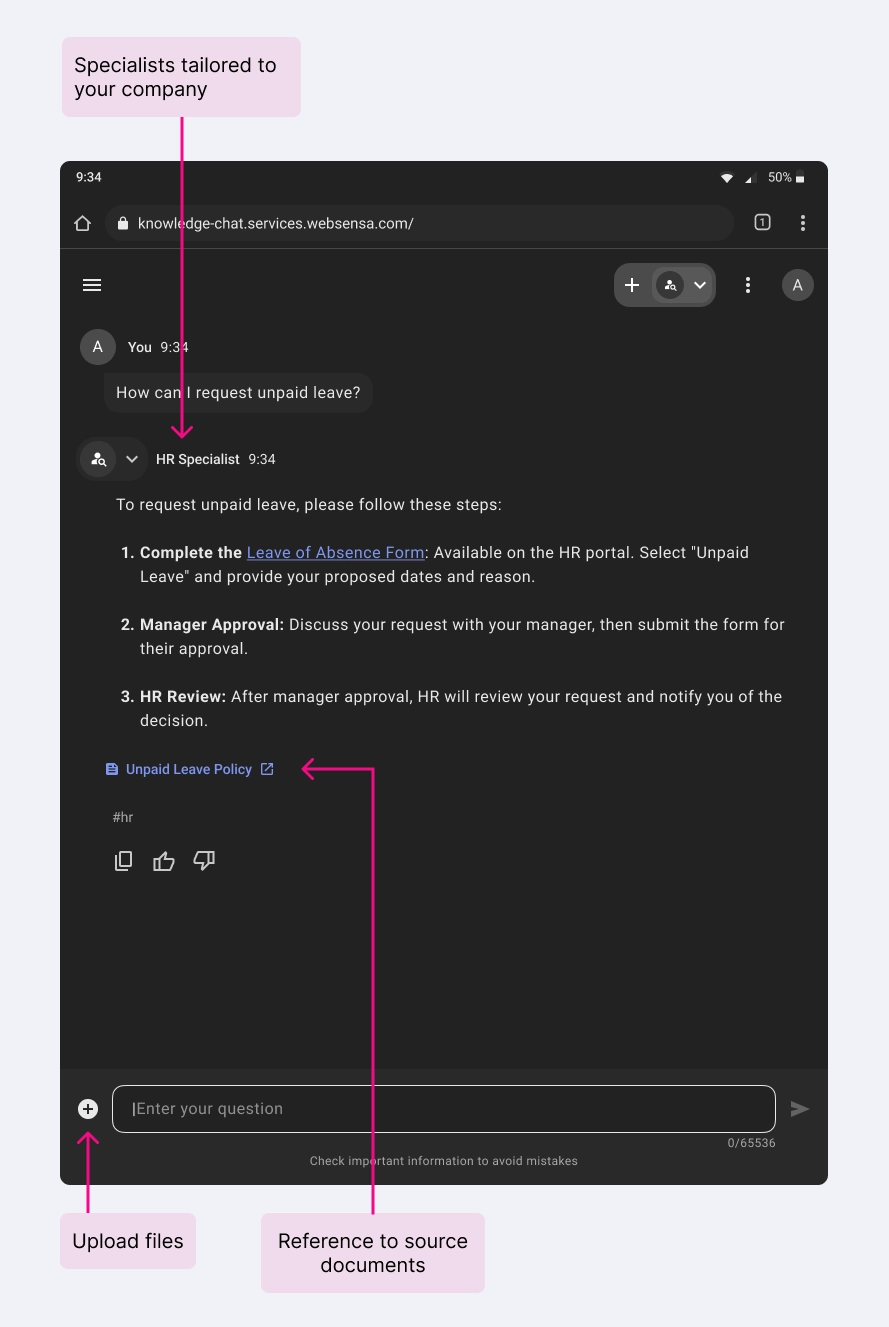Image resolution: width=889 pixels, height=1327 pixels.
Task: Open the file upload plus button near the input
Action: click(x=87, y=1108)
